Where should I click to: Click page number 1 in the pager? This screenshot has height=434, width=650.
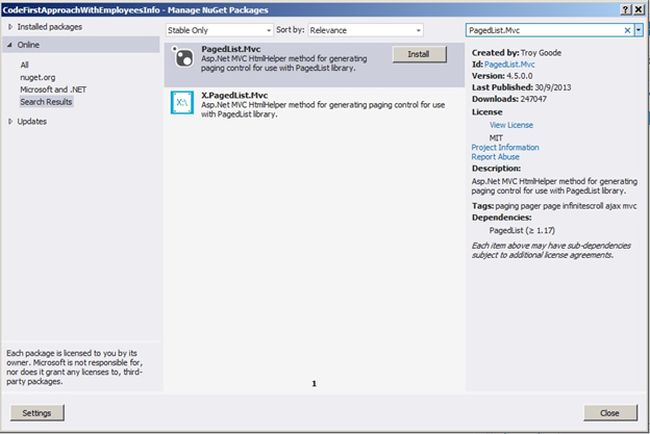click(x=314, y=384)
